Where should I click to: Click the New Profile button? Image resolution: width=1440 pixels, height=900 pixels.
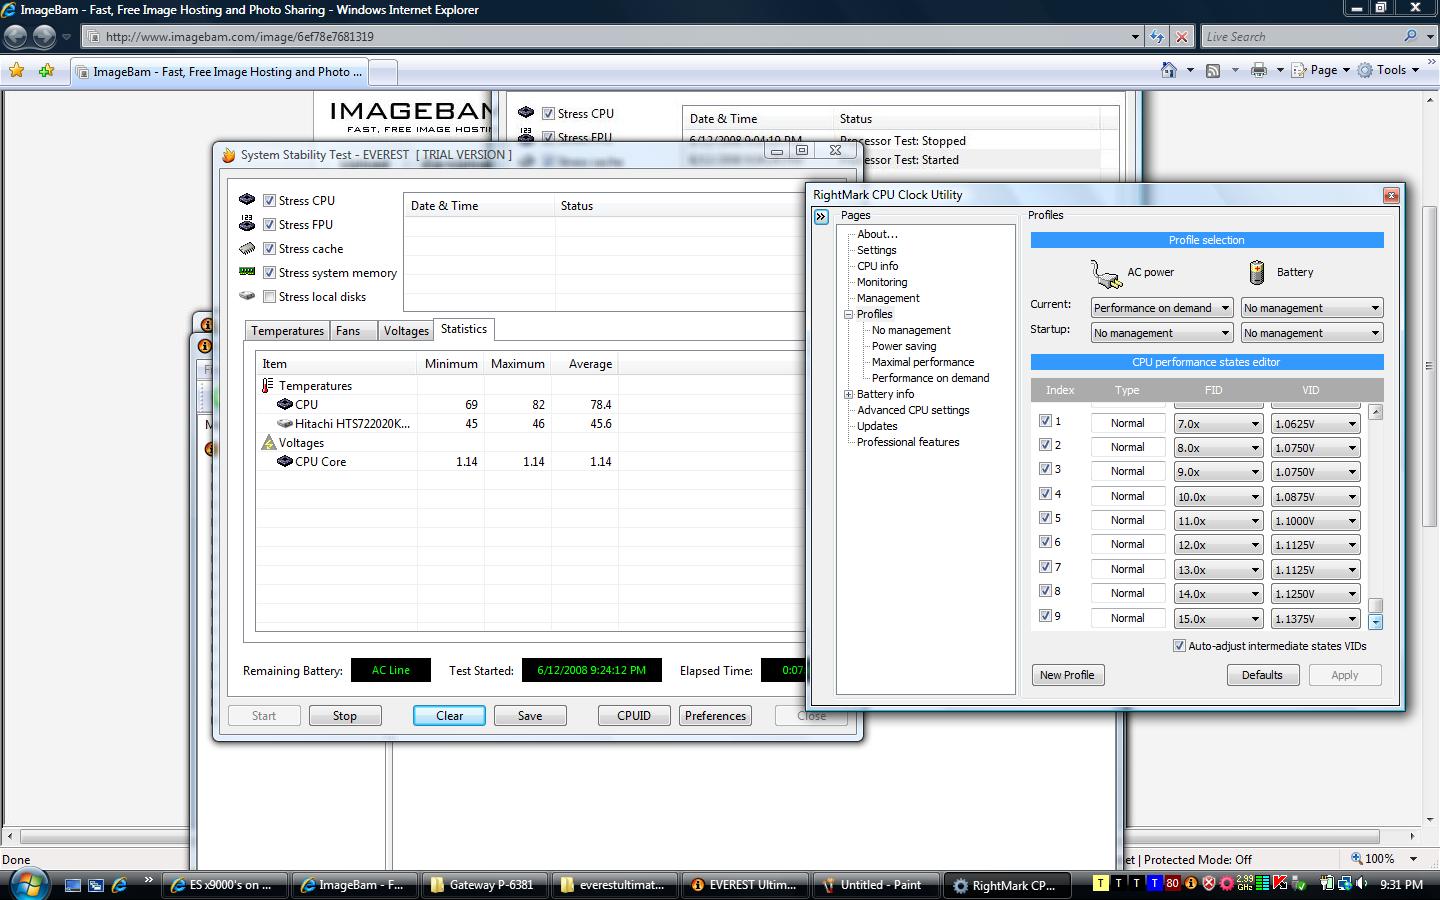(1067, 675)
